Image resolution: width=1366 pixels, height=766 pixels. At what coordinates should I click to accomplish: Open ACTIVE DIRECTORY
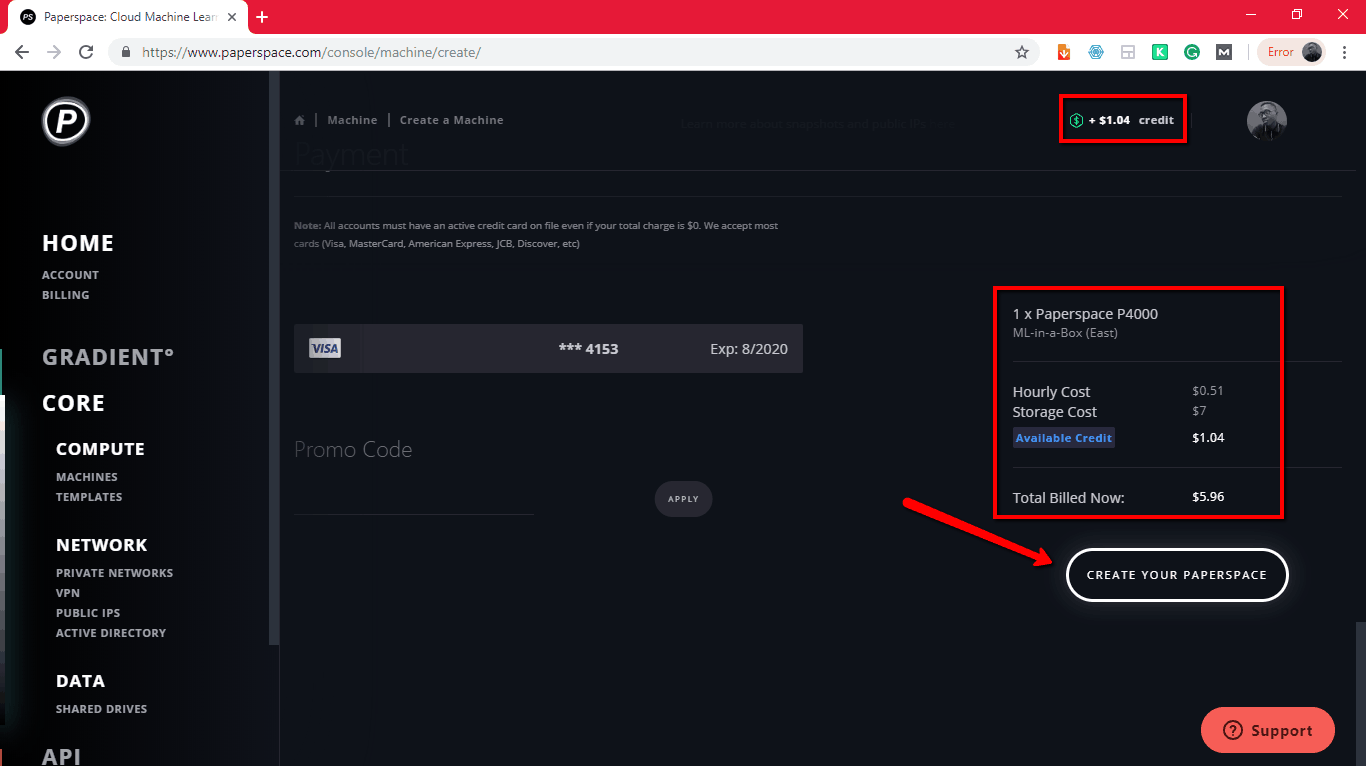point(111,633)
